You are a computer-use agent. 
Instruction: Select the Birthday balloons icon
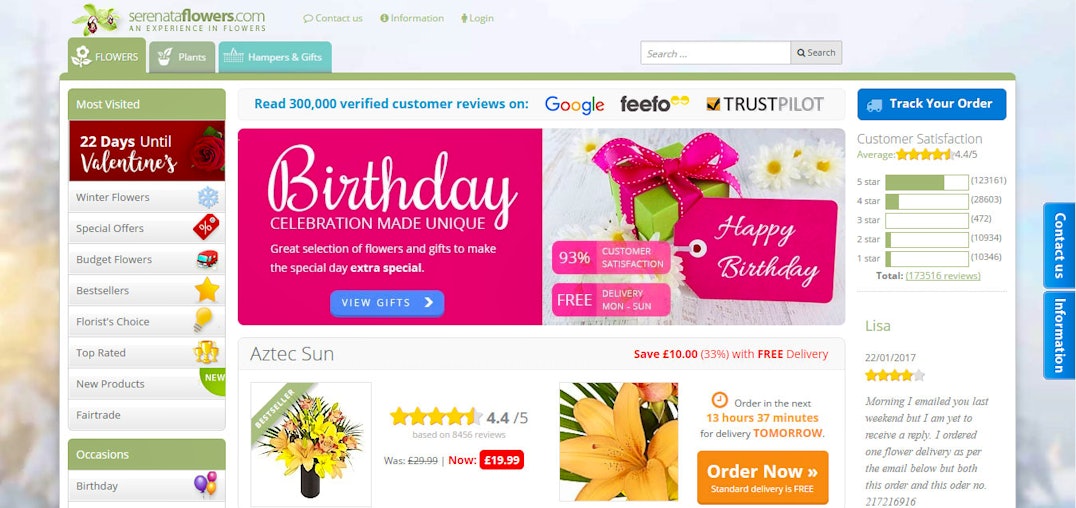coord(205,483)
